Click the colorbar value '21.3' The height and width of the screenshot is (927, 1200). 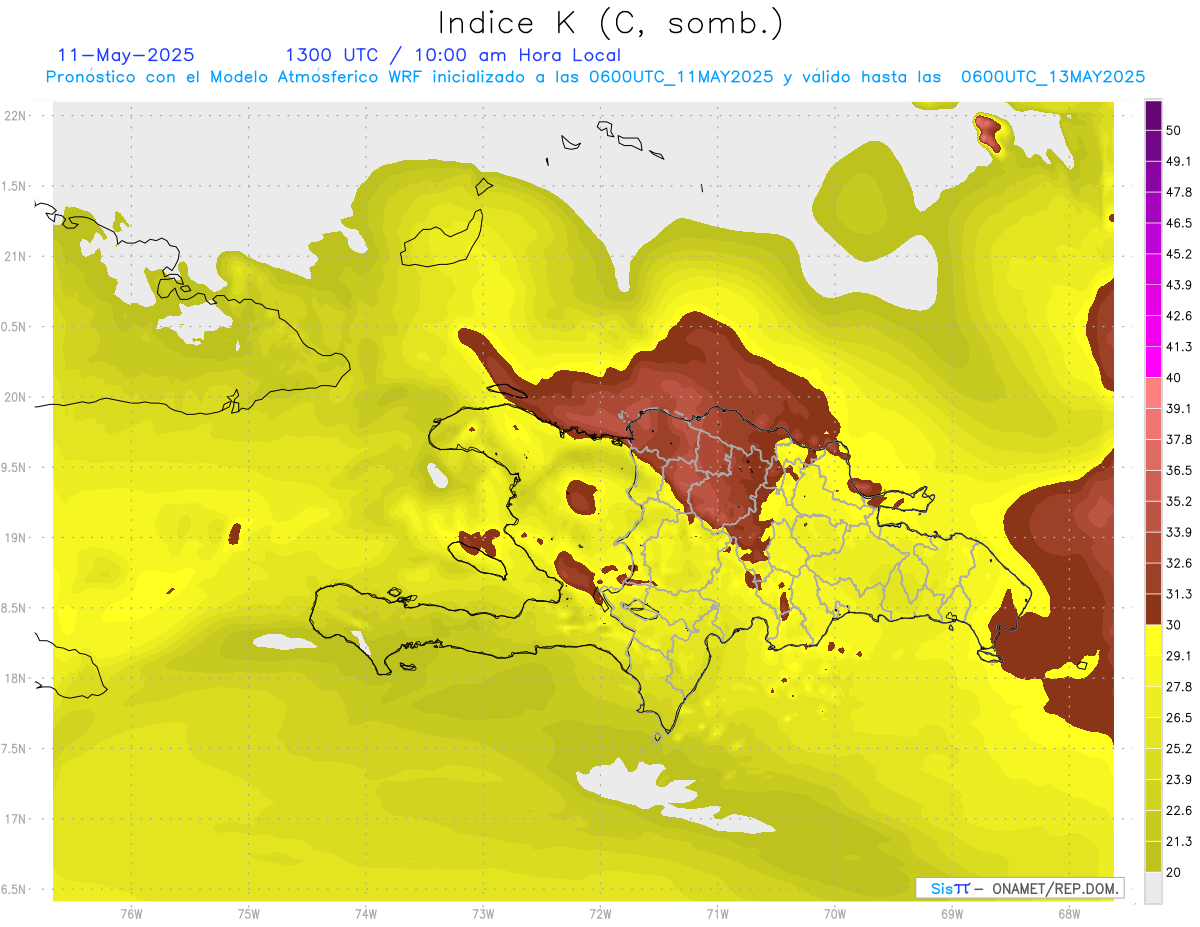pyautogui.click(x=1179, y=841)
